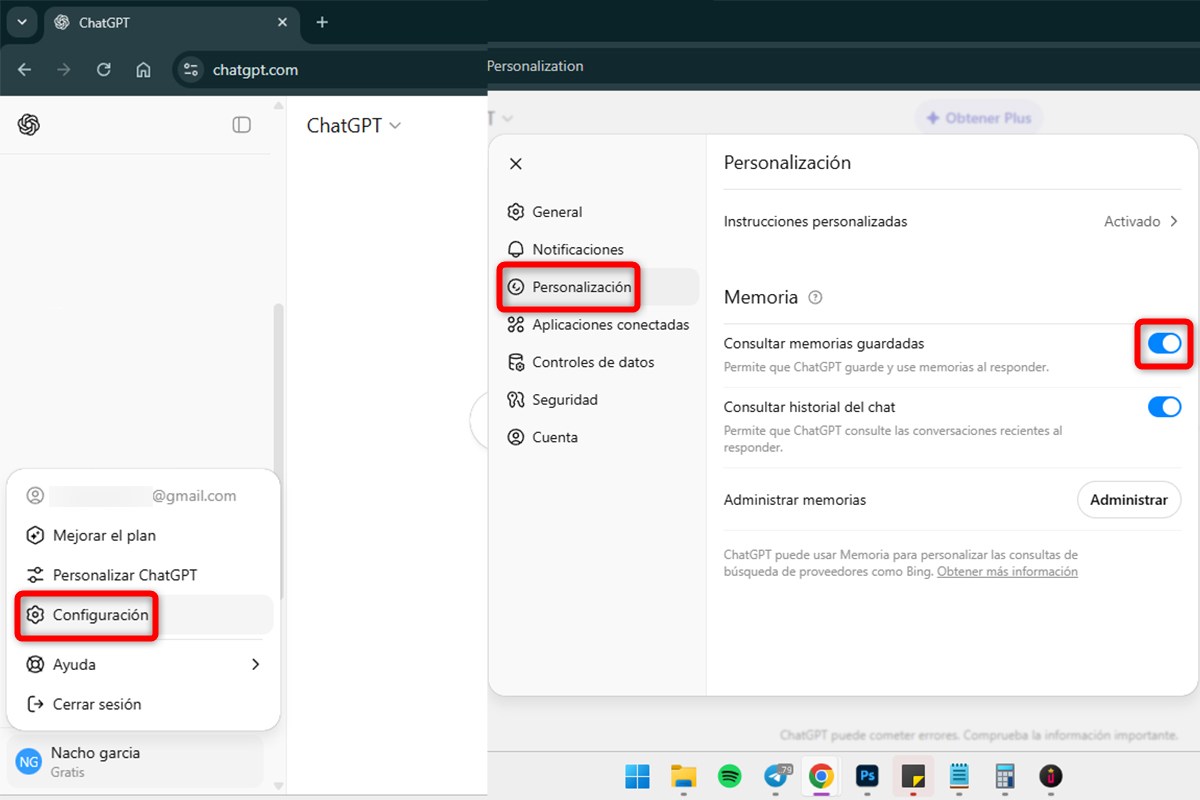
Task: Click the ChatGPT logo icon in sidebar
Action: pos(29,125)
